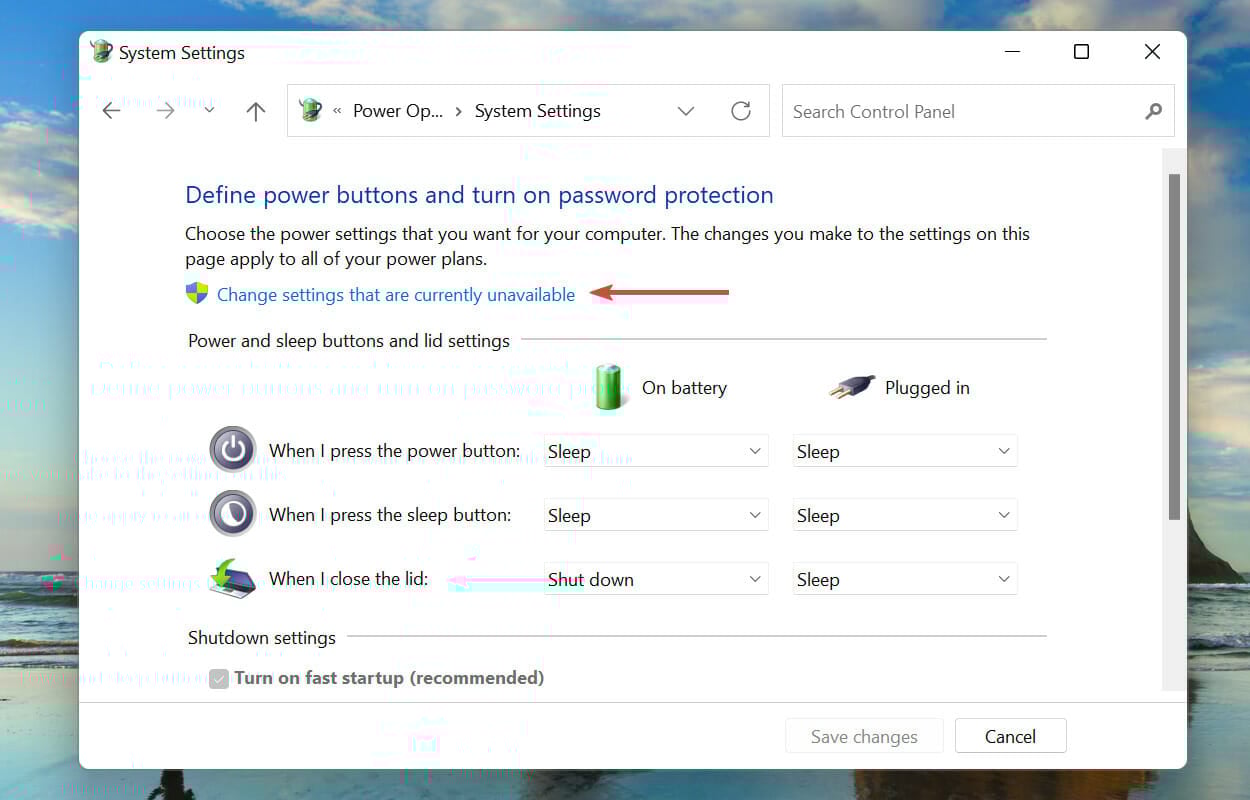Click the Save changes button
Viewport: 1250px width, 800px height.
[864, 736]
